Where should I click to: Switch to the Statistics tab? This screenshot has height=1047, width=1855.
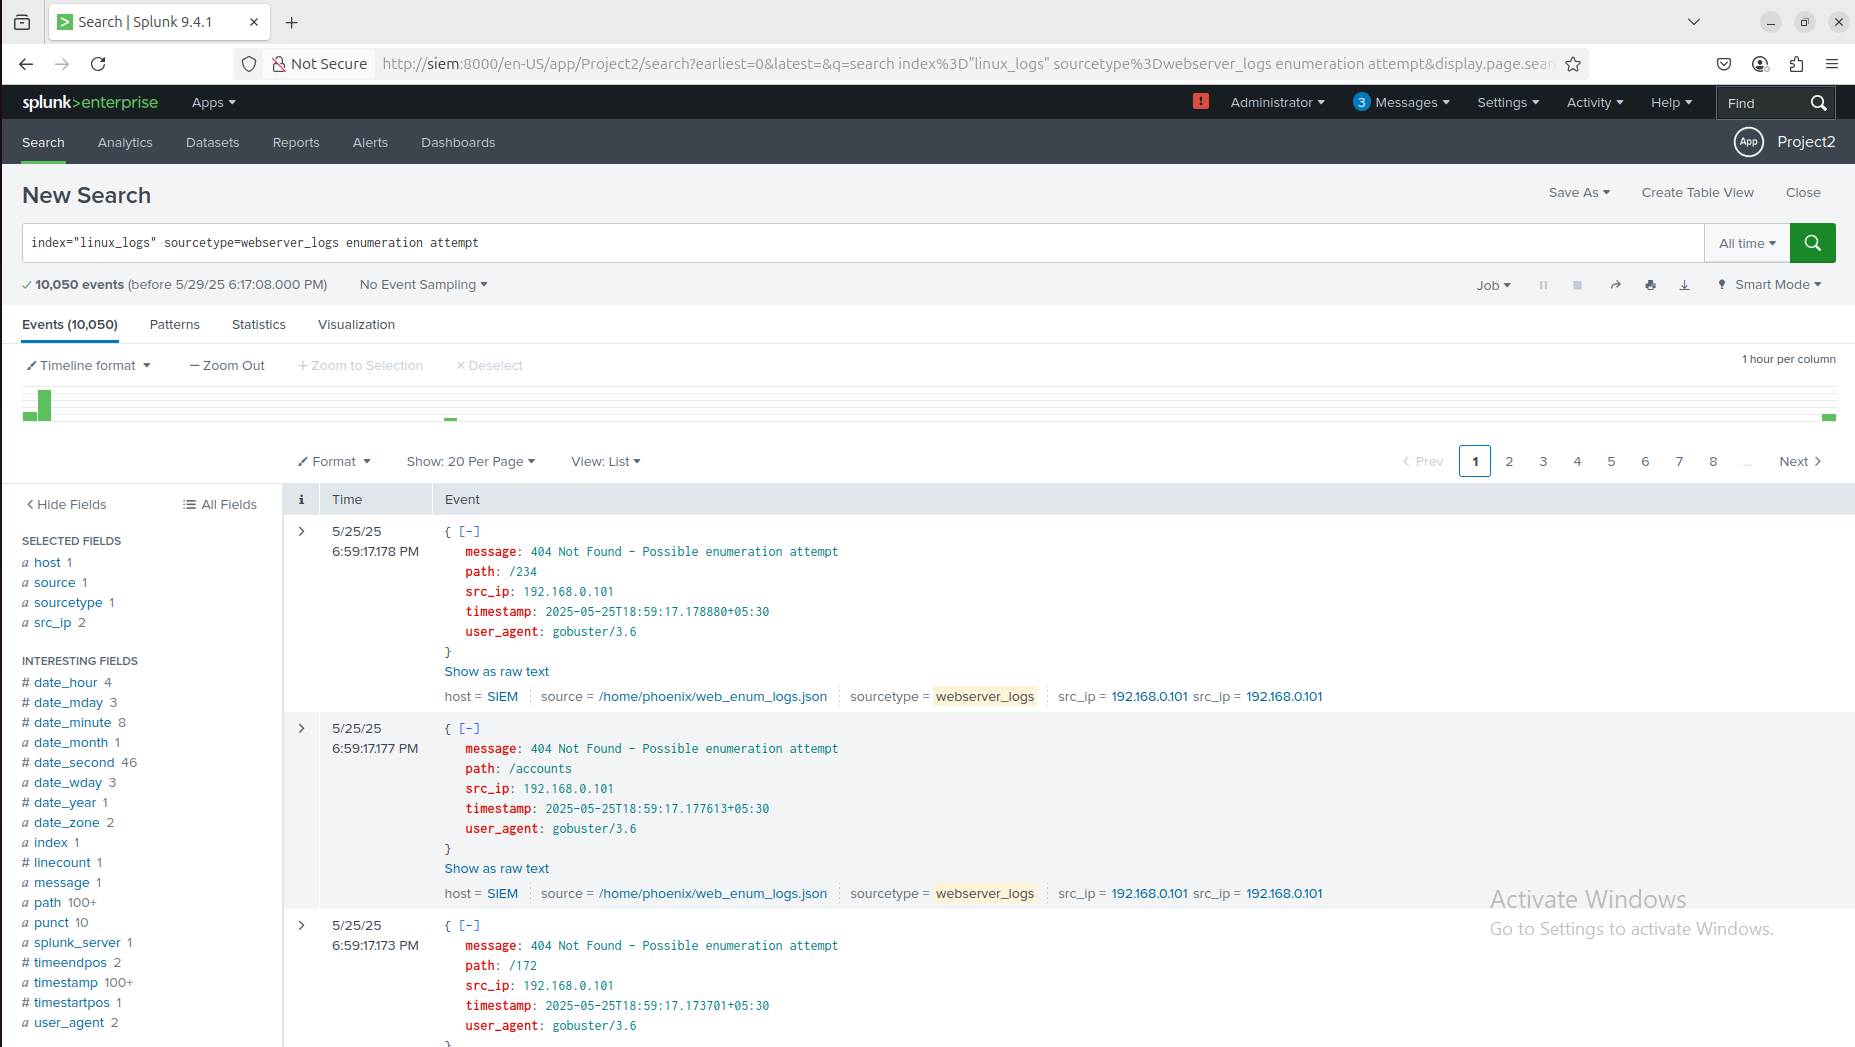[x=259, y=325]
